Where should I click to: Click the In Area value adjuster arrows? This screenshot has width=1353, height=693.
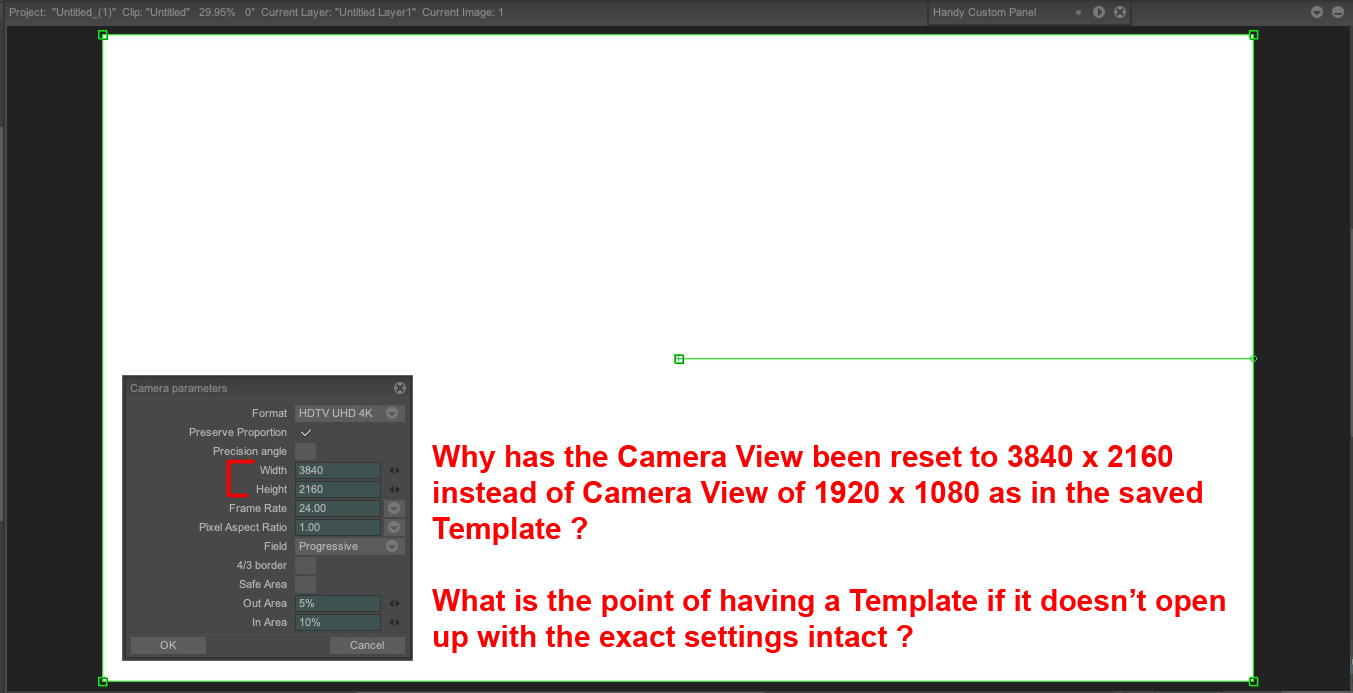click(x=394, y=622)
